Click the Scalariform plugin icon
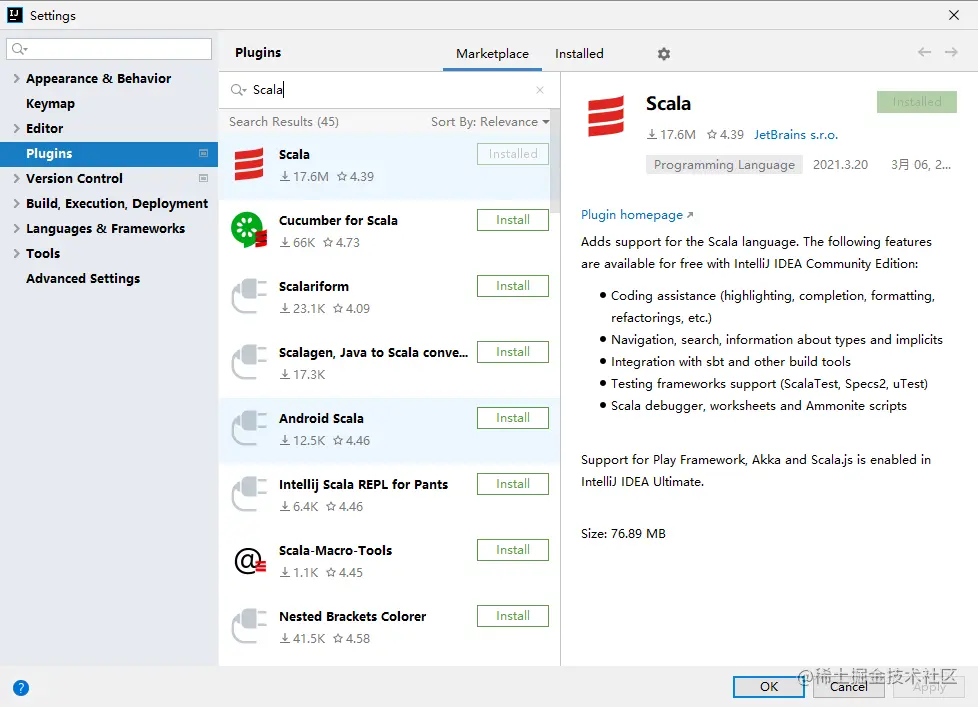Image resolution: width=978 pixels, height=707 pixels. [x=249, y=296]
